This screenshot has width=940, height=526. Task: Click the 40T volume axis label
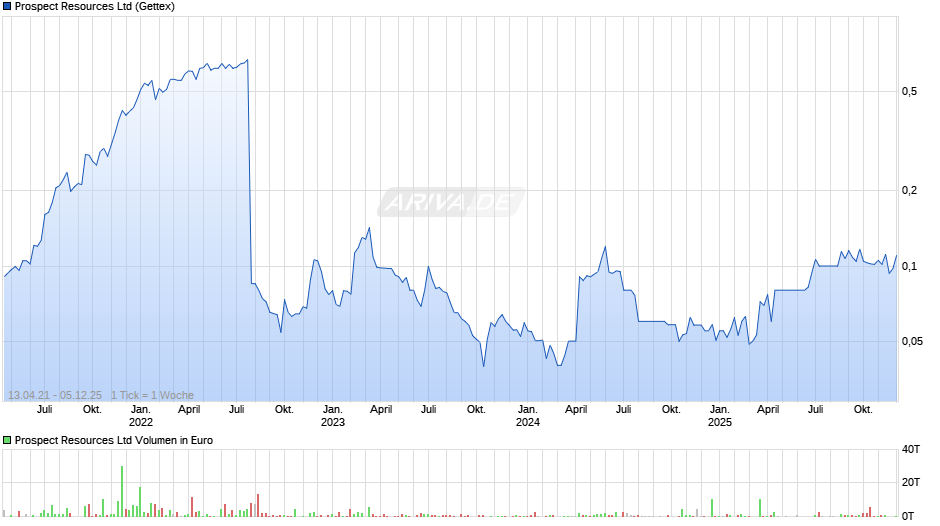[x=911, y=449]
